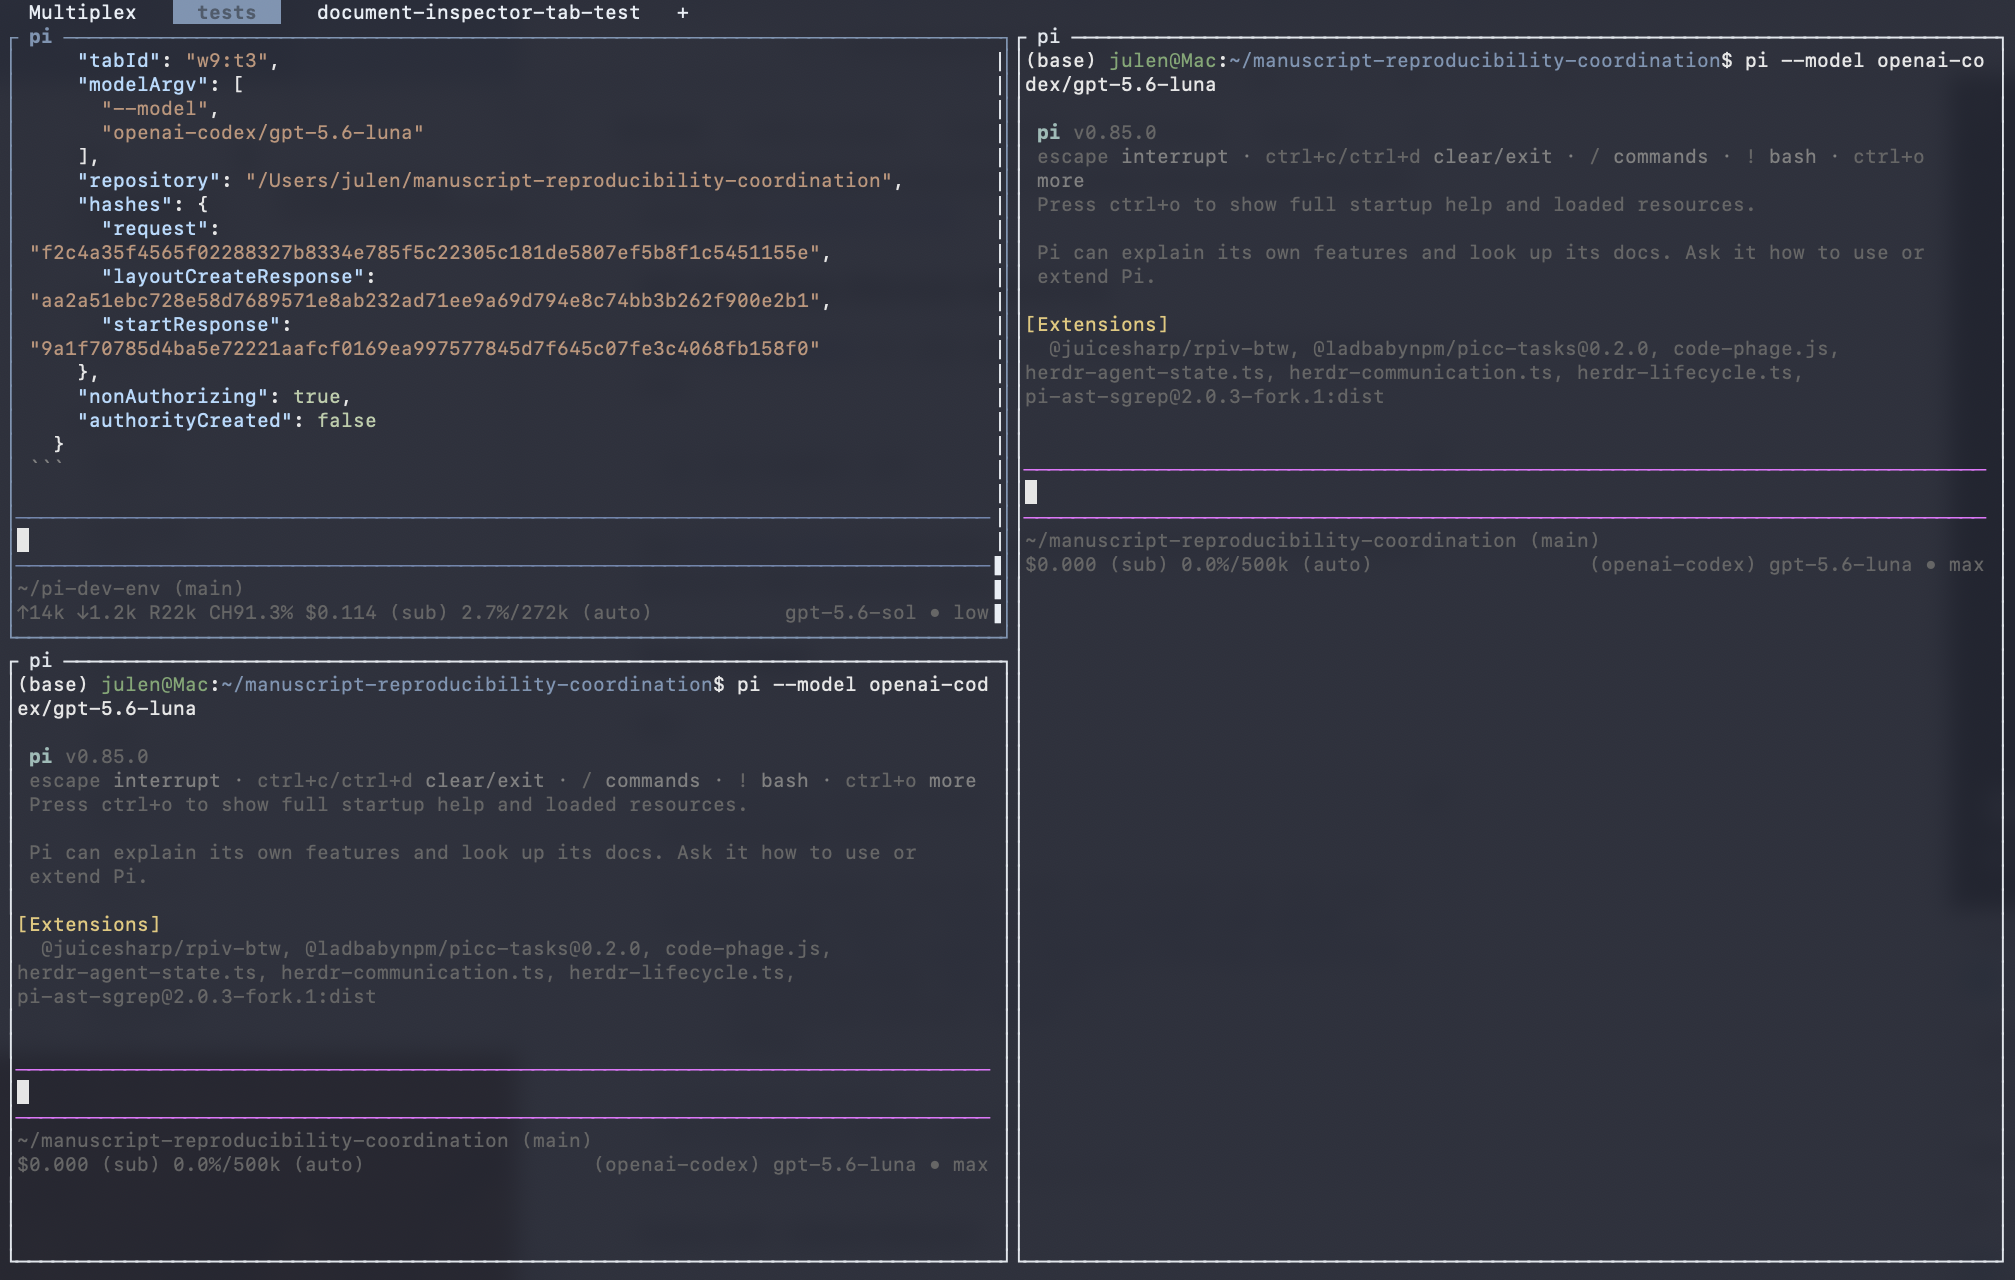Click the "tabId" line with value w9:t3
The height and width of the screenshot is (1280, 2015).
point(178,61)
